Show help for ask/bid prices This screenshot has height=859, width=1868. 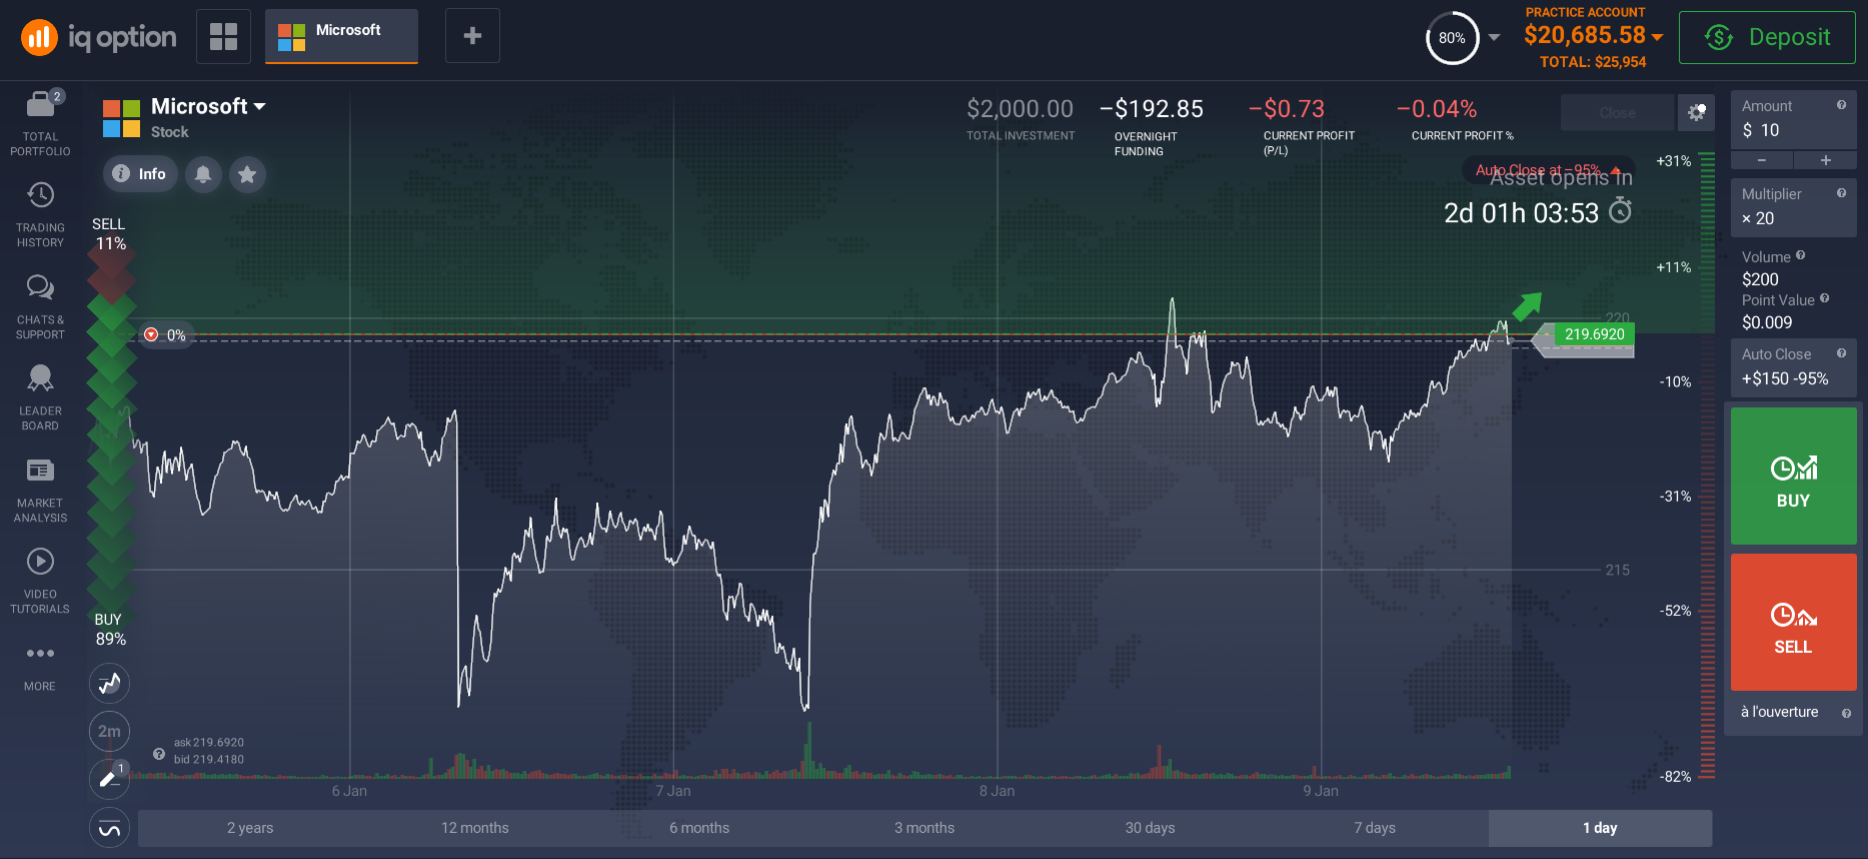pyautogui.click(x=158, y=754)
